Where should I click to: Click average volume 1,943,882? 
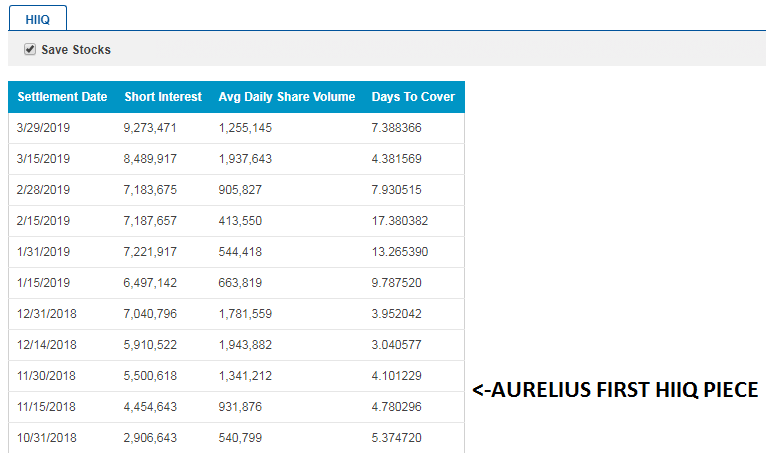coord(245,345)
